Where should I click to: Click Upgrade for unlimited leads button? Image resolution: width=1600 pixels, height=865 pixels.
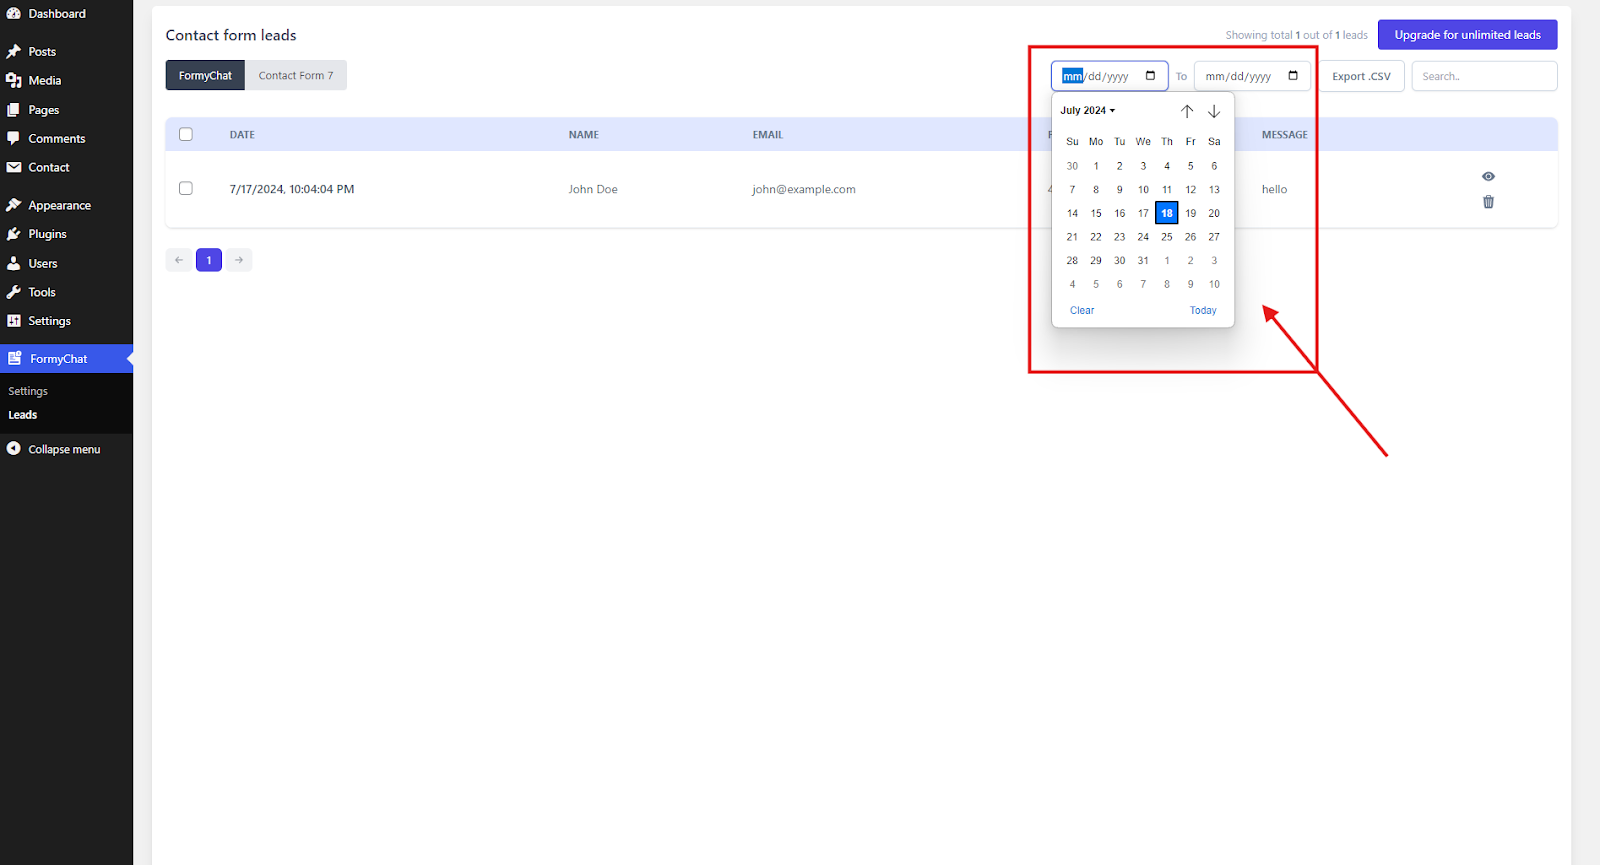[1468, 35]
